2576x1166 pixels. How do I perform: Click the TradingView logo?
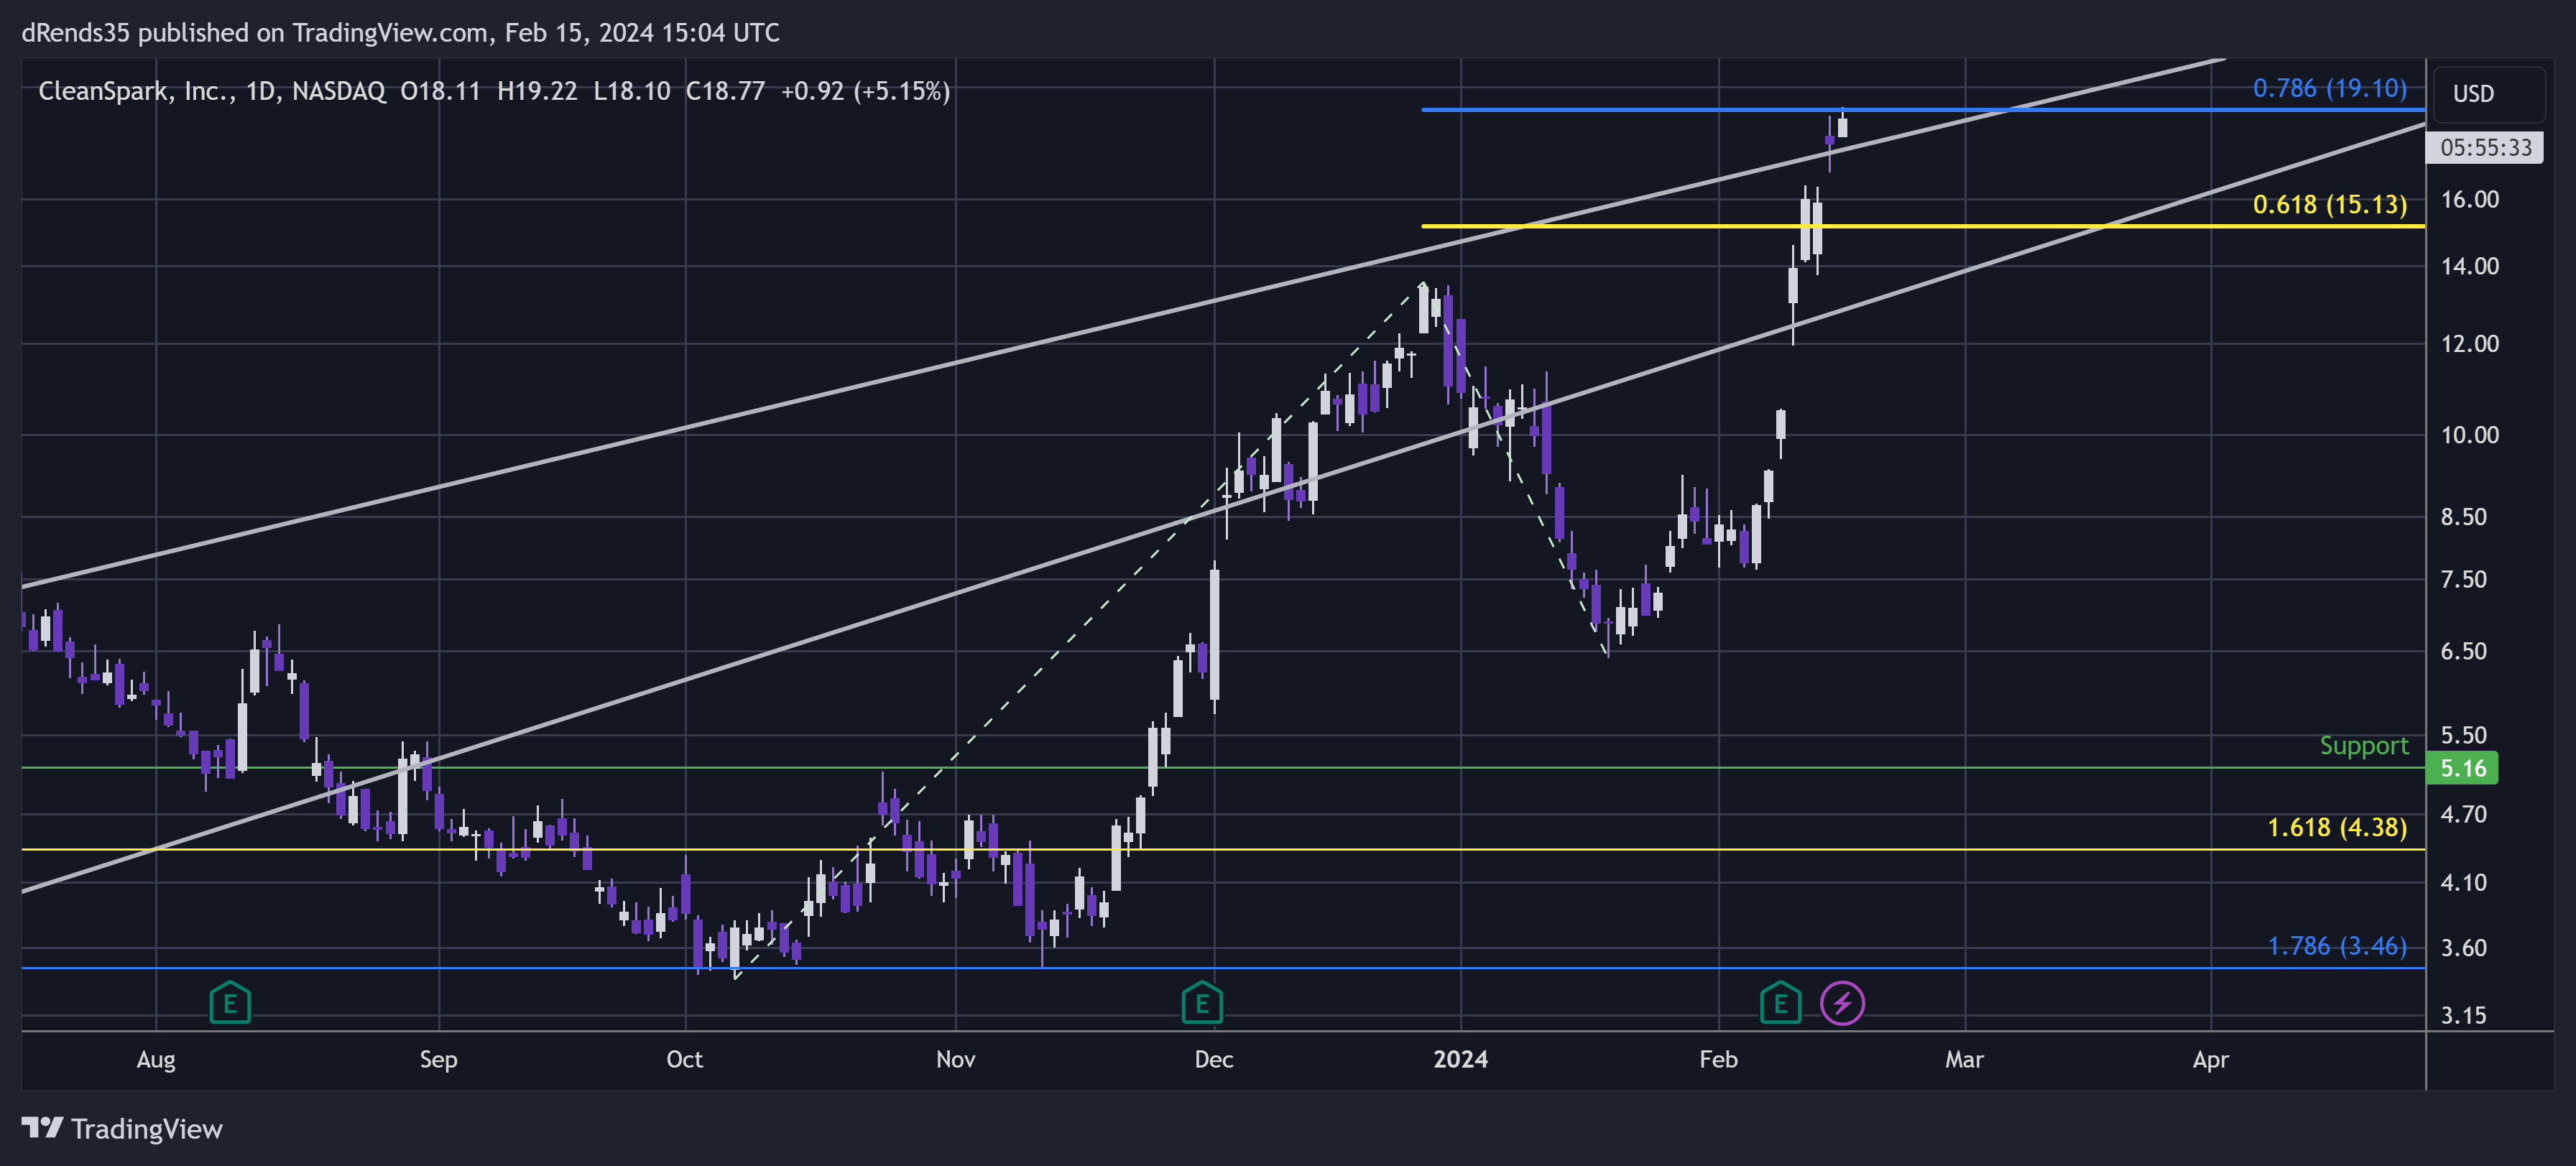pyautogui.click(x=122, y=1129)
